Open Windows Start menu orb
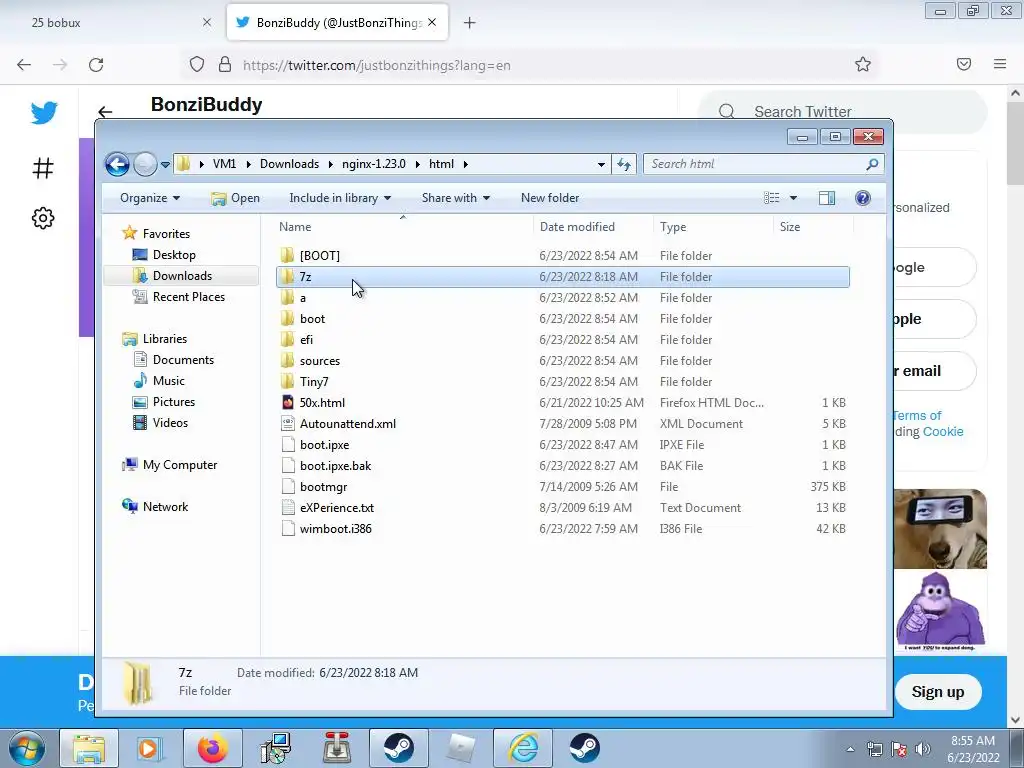The image size is (1024, 768). coord(27,748)
